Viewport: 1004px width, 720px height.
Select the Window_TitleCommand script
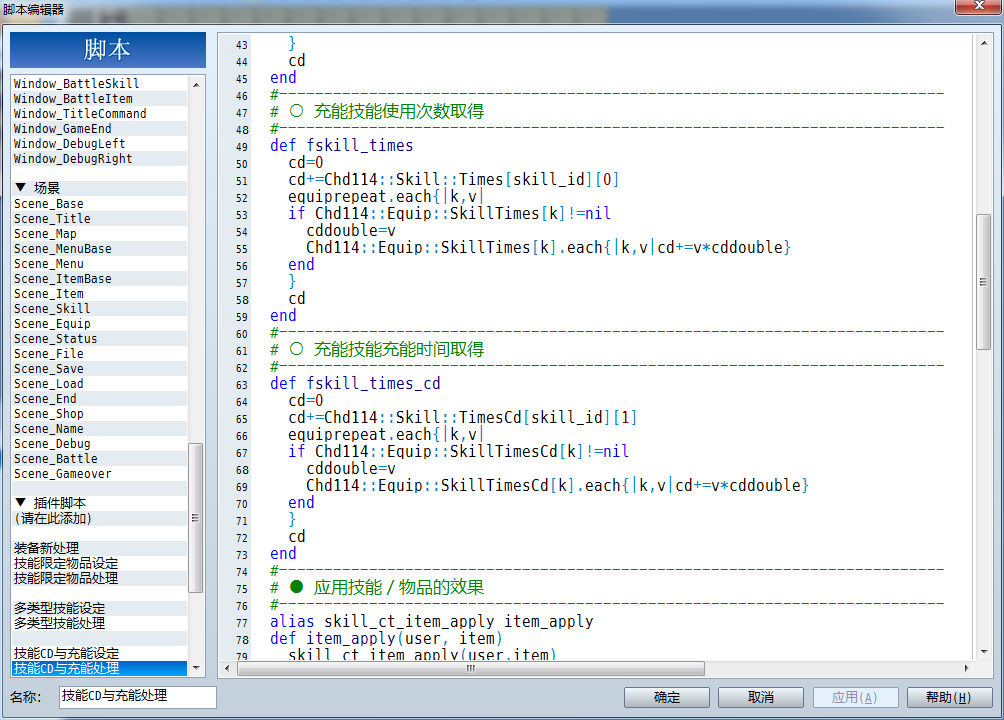click(x=99, y=113)
